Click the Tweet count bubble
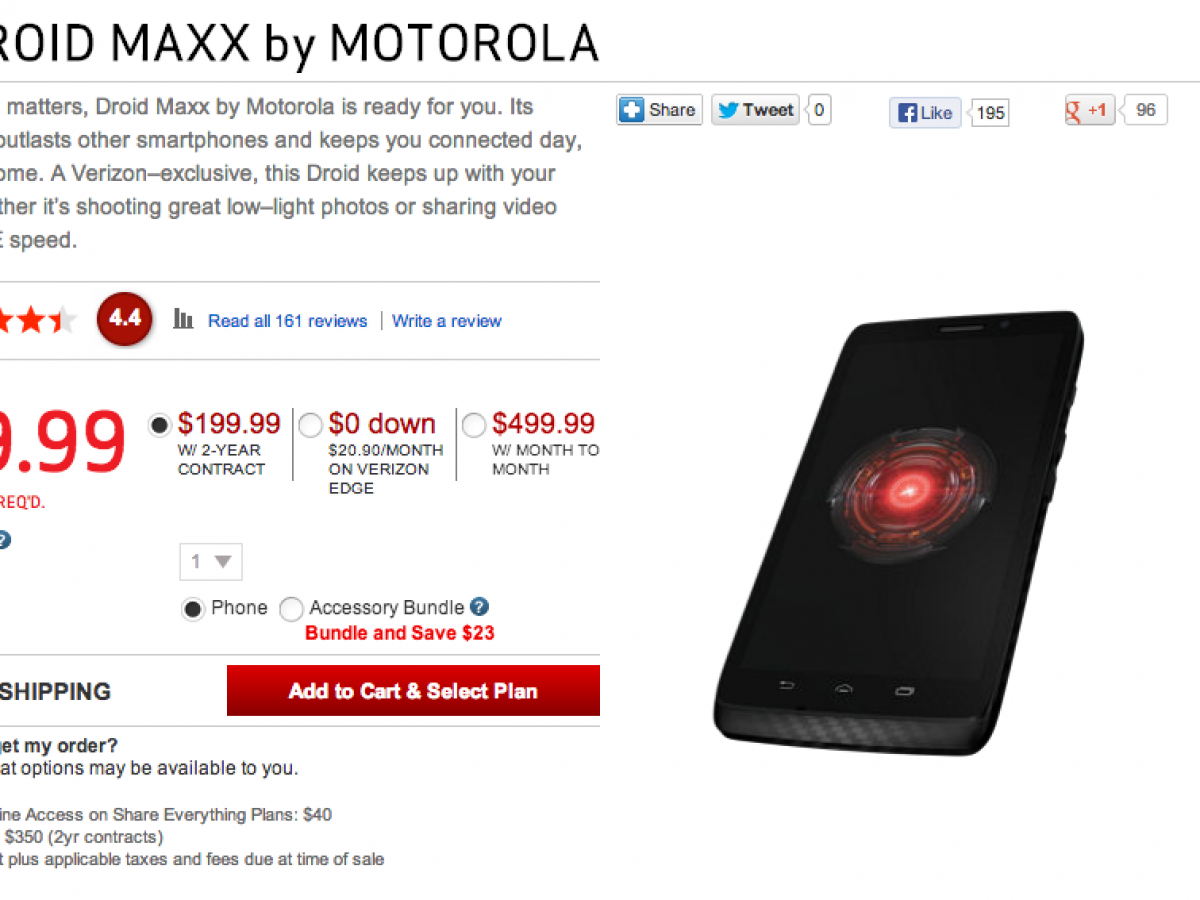1200x900 pixels. [819, 110]
